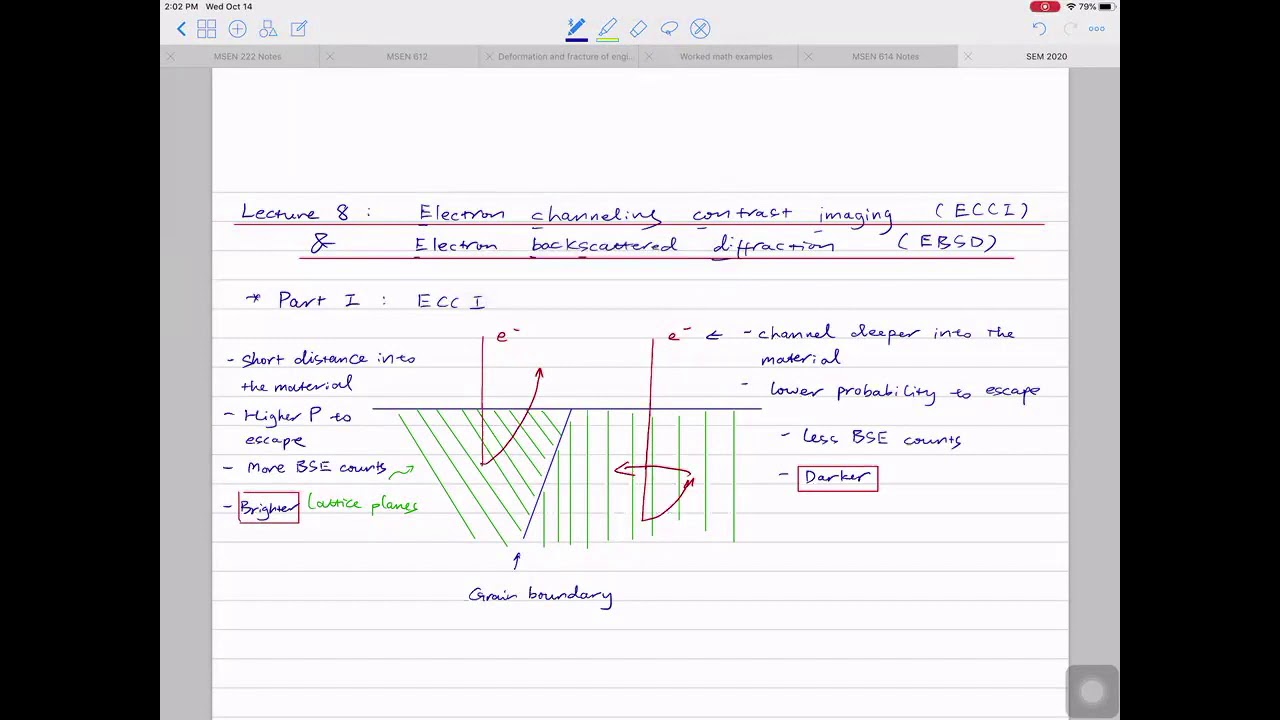The height and width of the screenshot is (720, 1280).
Task: Tap the 'Grain boundary' handwritten label
Action: pyautogui.click(x=540, y=596)
